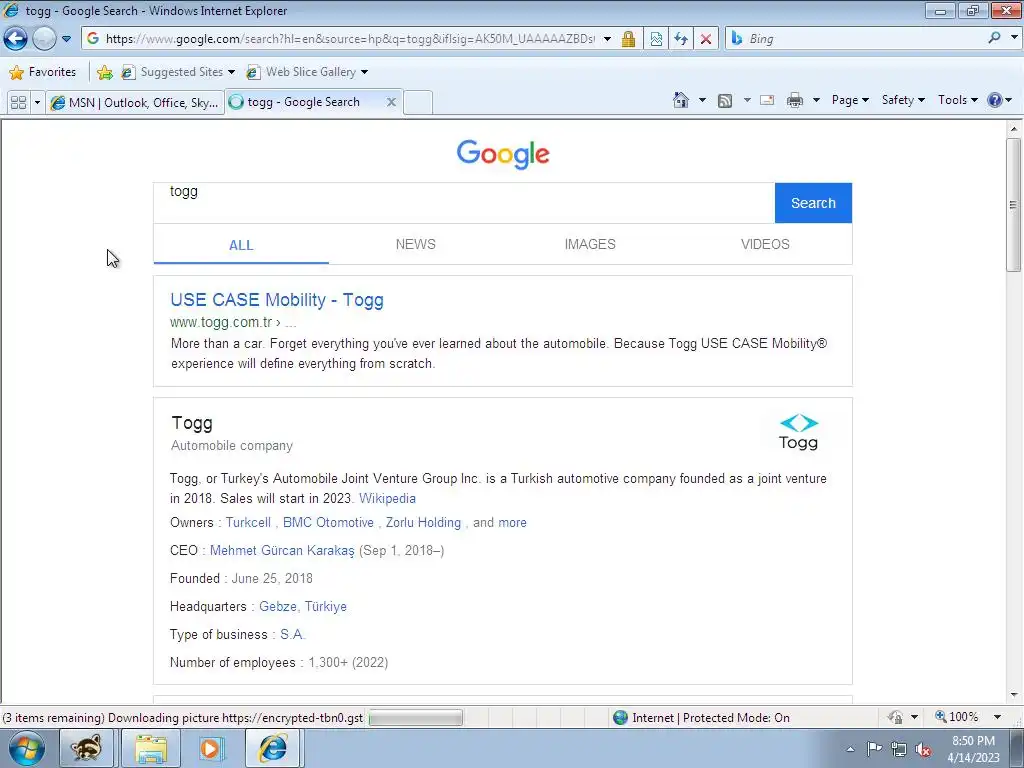Image resolution: width=1024 pixels, height=768 pixels.
Task: Open the BMC Otomotive link
Action: coord(328,522)
